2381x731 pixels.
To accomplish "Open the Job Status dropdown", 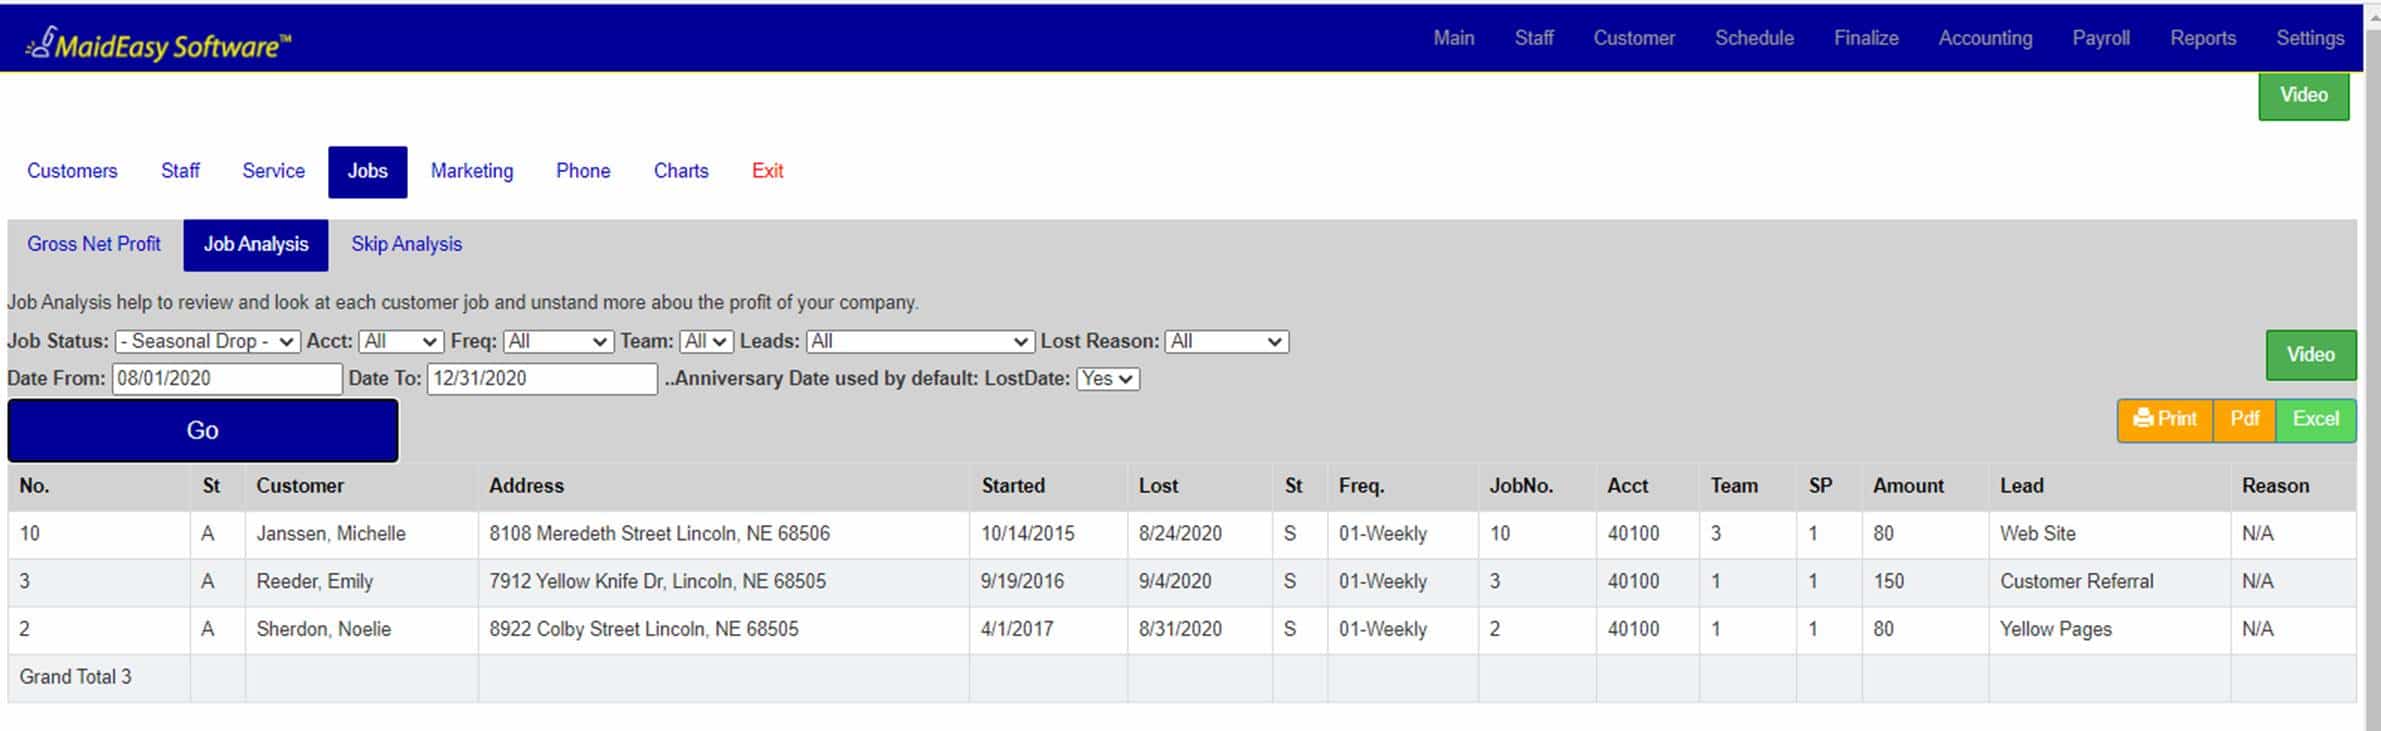I will 207,341.
